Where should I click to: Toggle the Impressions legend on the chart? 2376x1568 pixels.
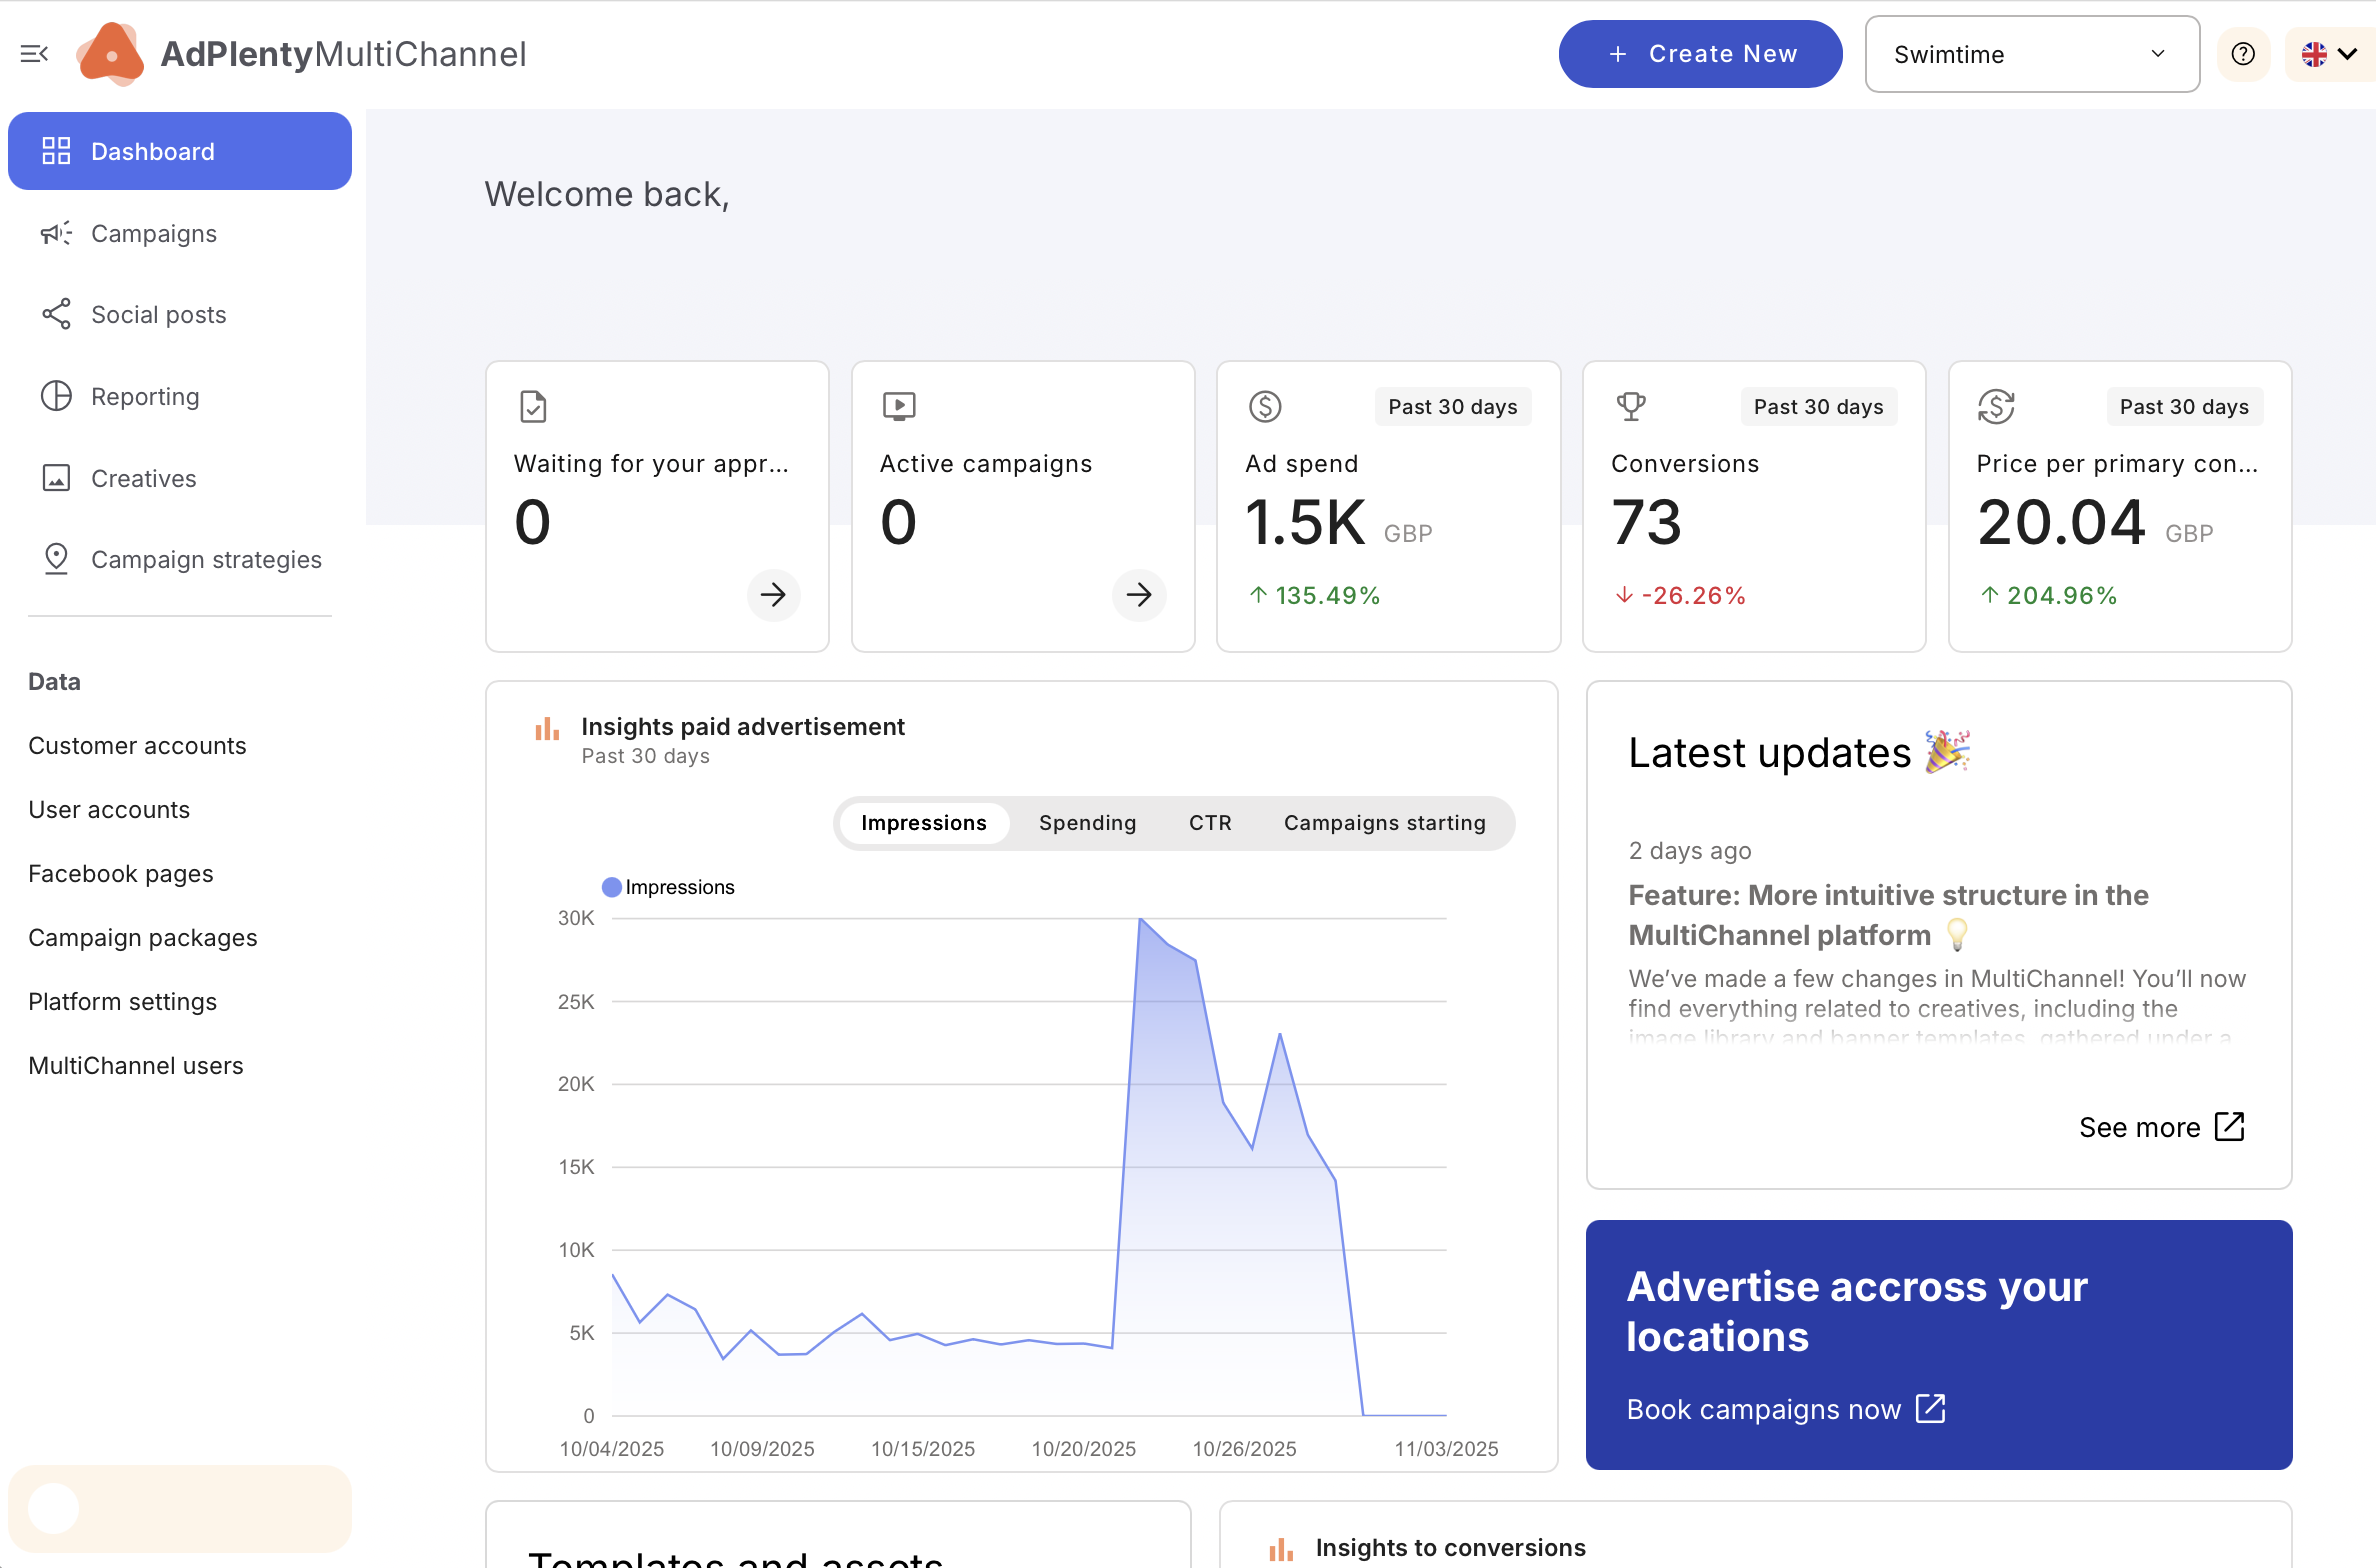(668, 886)
